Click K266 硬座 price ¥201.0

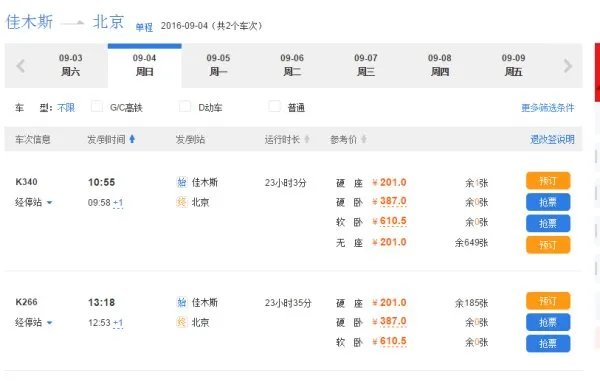point(389,302)
